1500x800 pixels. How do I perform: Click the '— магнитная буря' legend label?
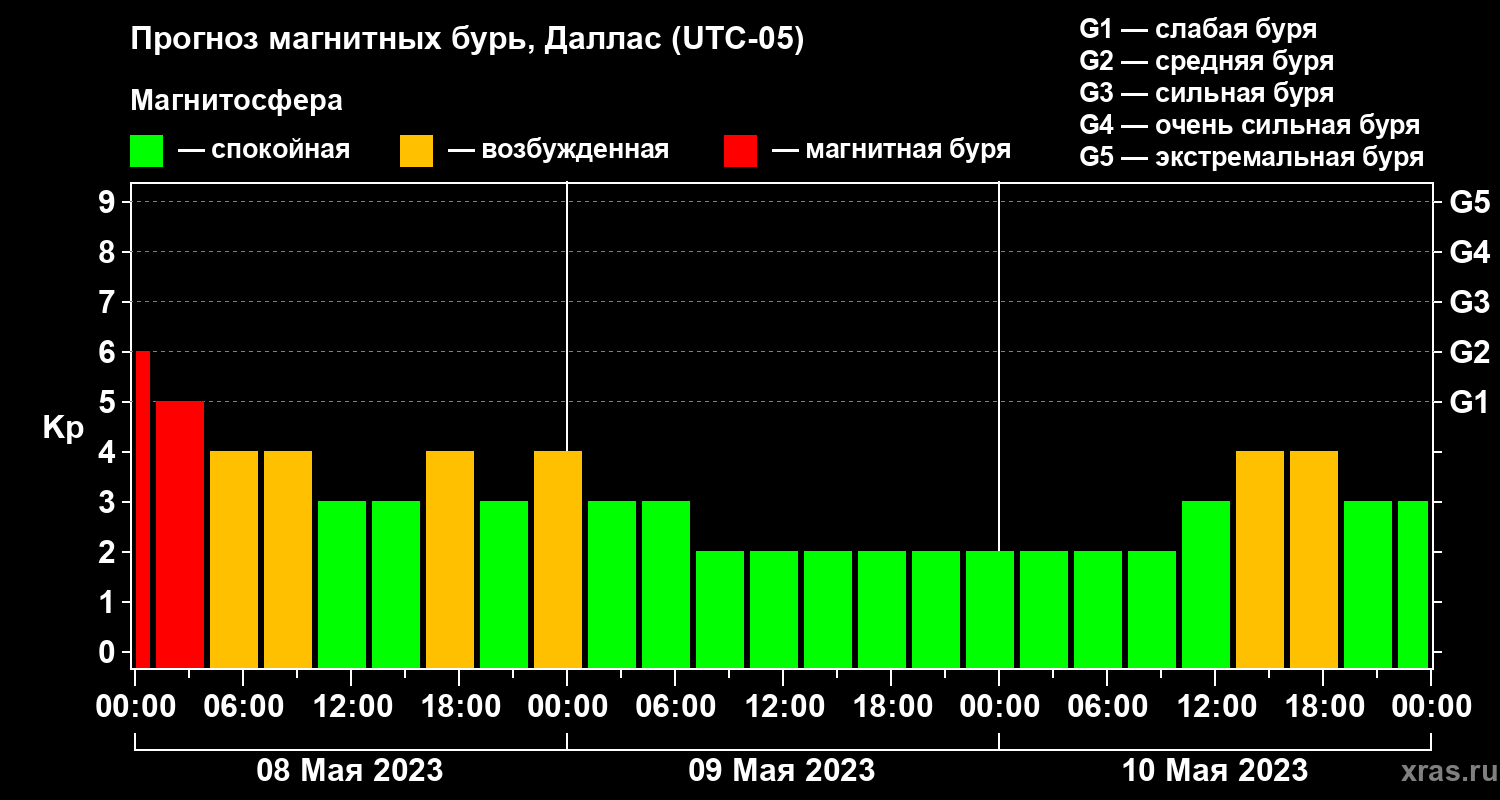point(892,150)
